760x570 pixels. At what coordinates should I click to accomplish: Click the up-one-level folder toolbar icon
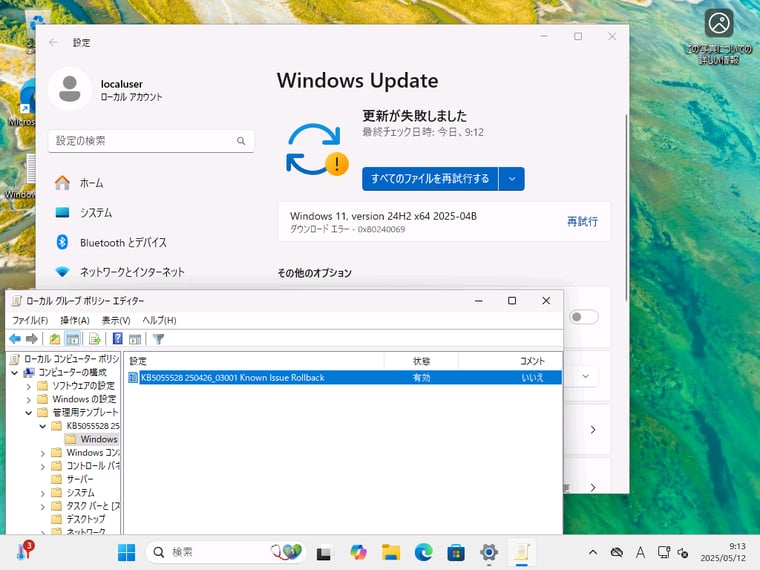[55, 339]
